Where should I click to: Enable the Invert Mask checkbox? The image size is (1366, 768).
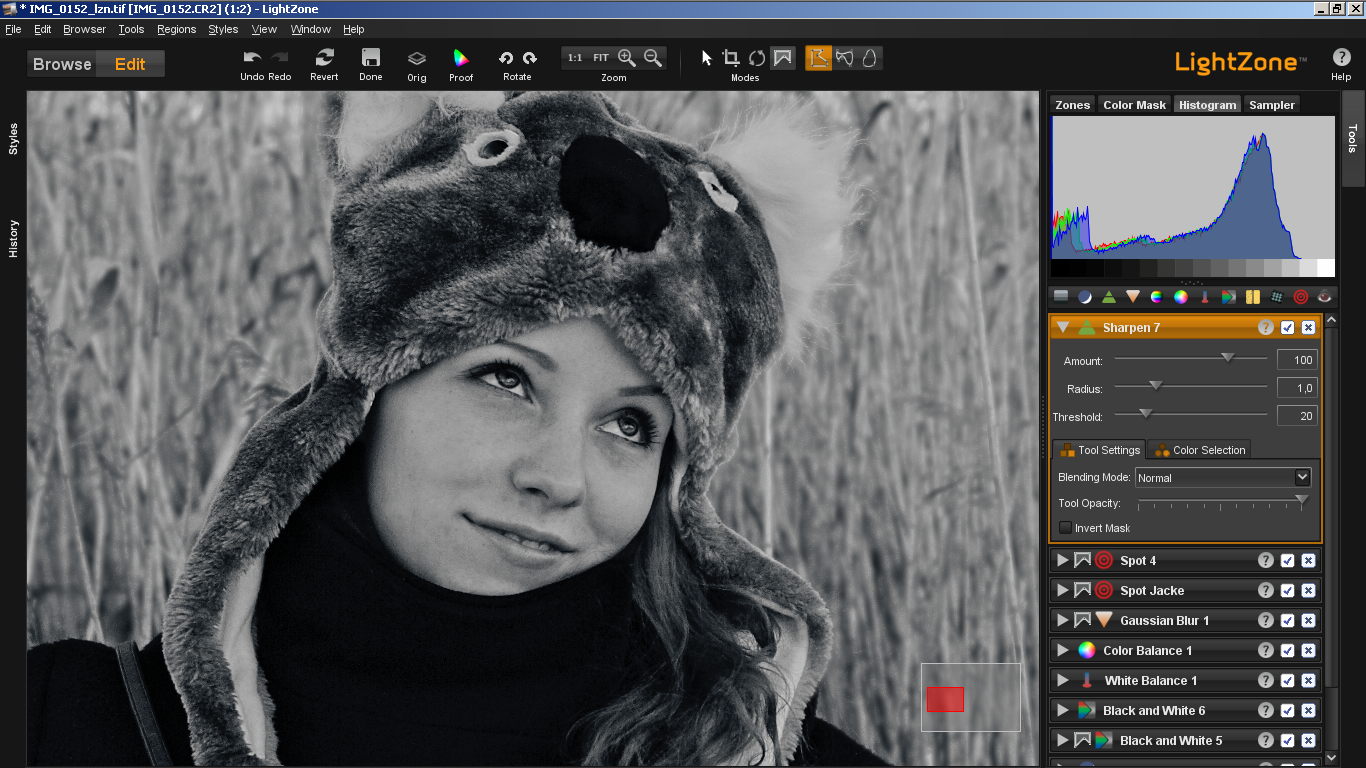[1065, 528]
